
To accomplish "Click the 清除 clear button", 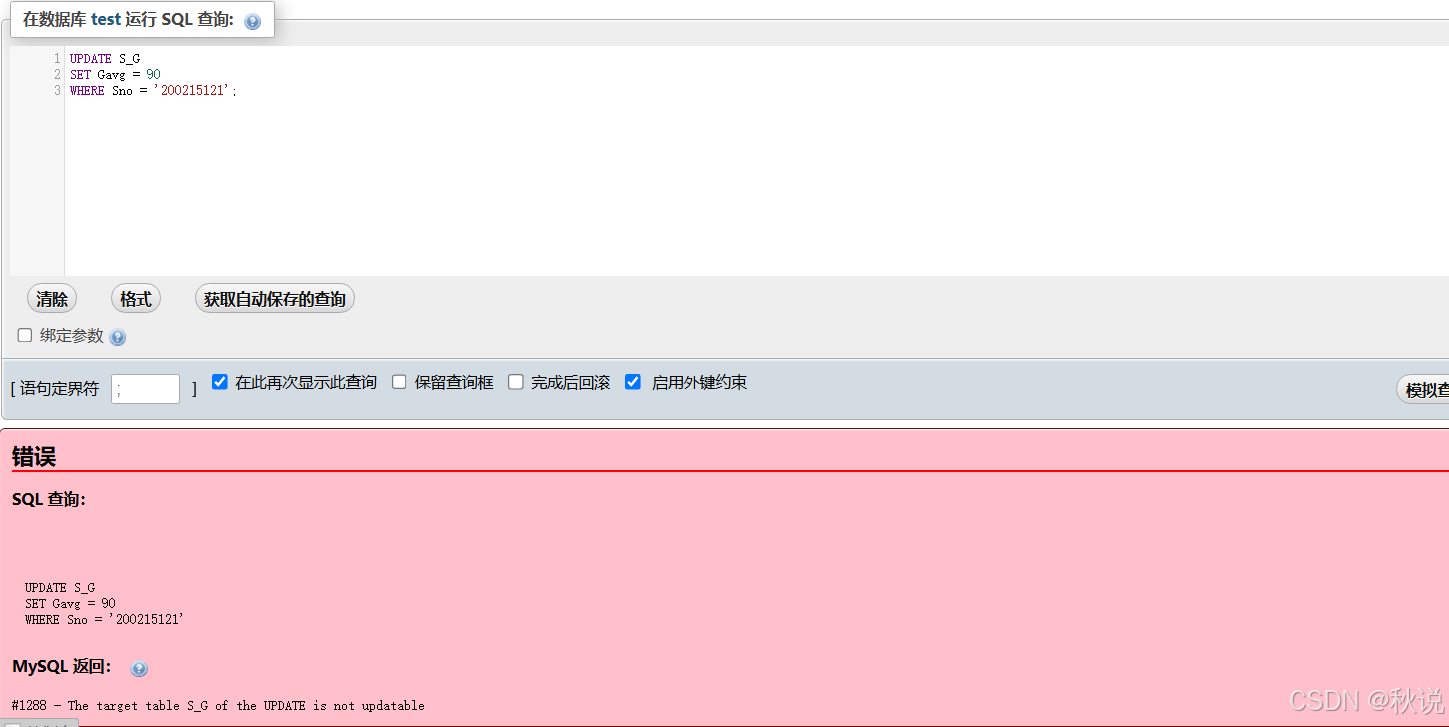I will point(52,298).
